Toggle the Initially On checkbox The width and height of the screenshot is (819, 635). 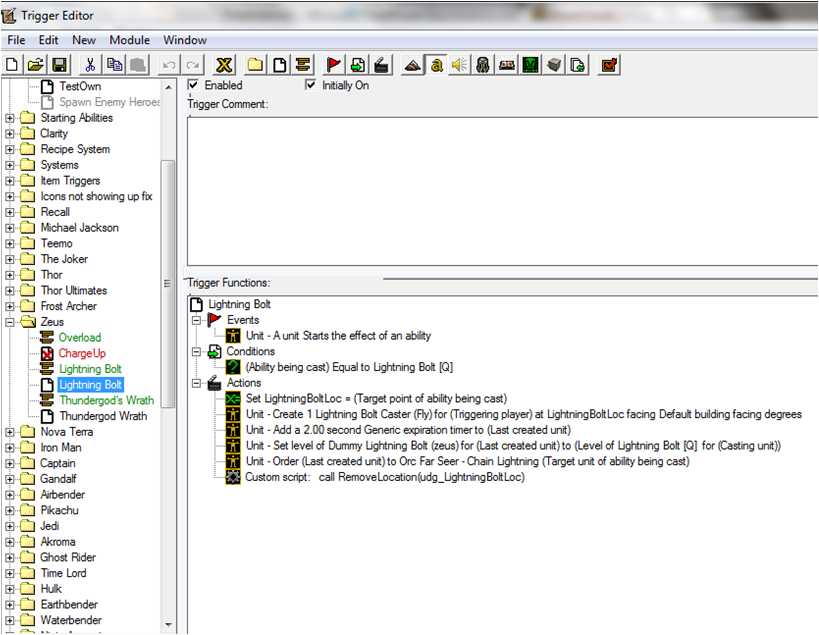pyautogui.click(x=311, y=85)
